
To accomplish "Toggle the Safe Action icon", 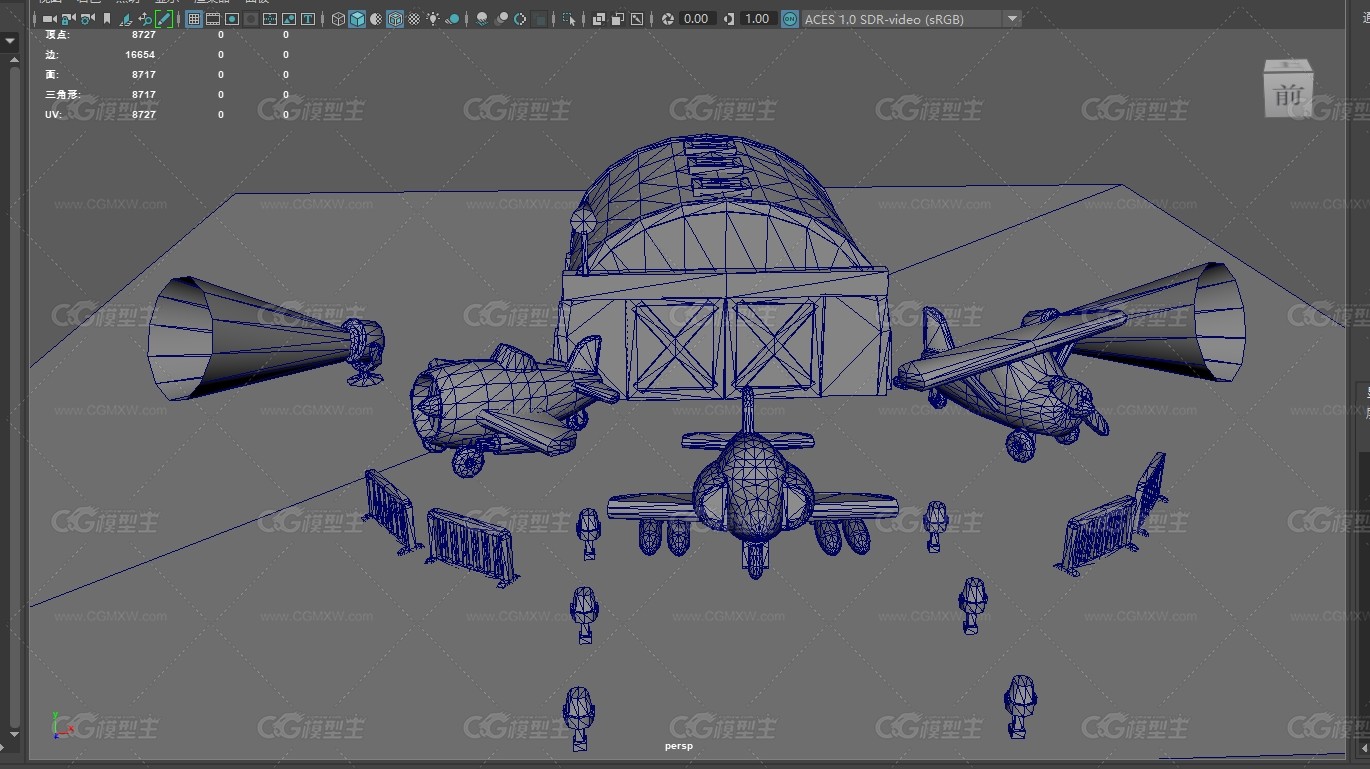I will (289, 19).
